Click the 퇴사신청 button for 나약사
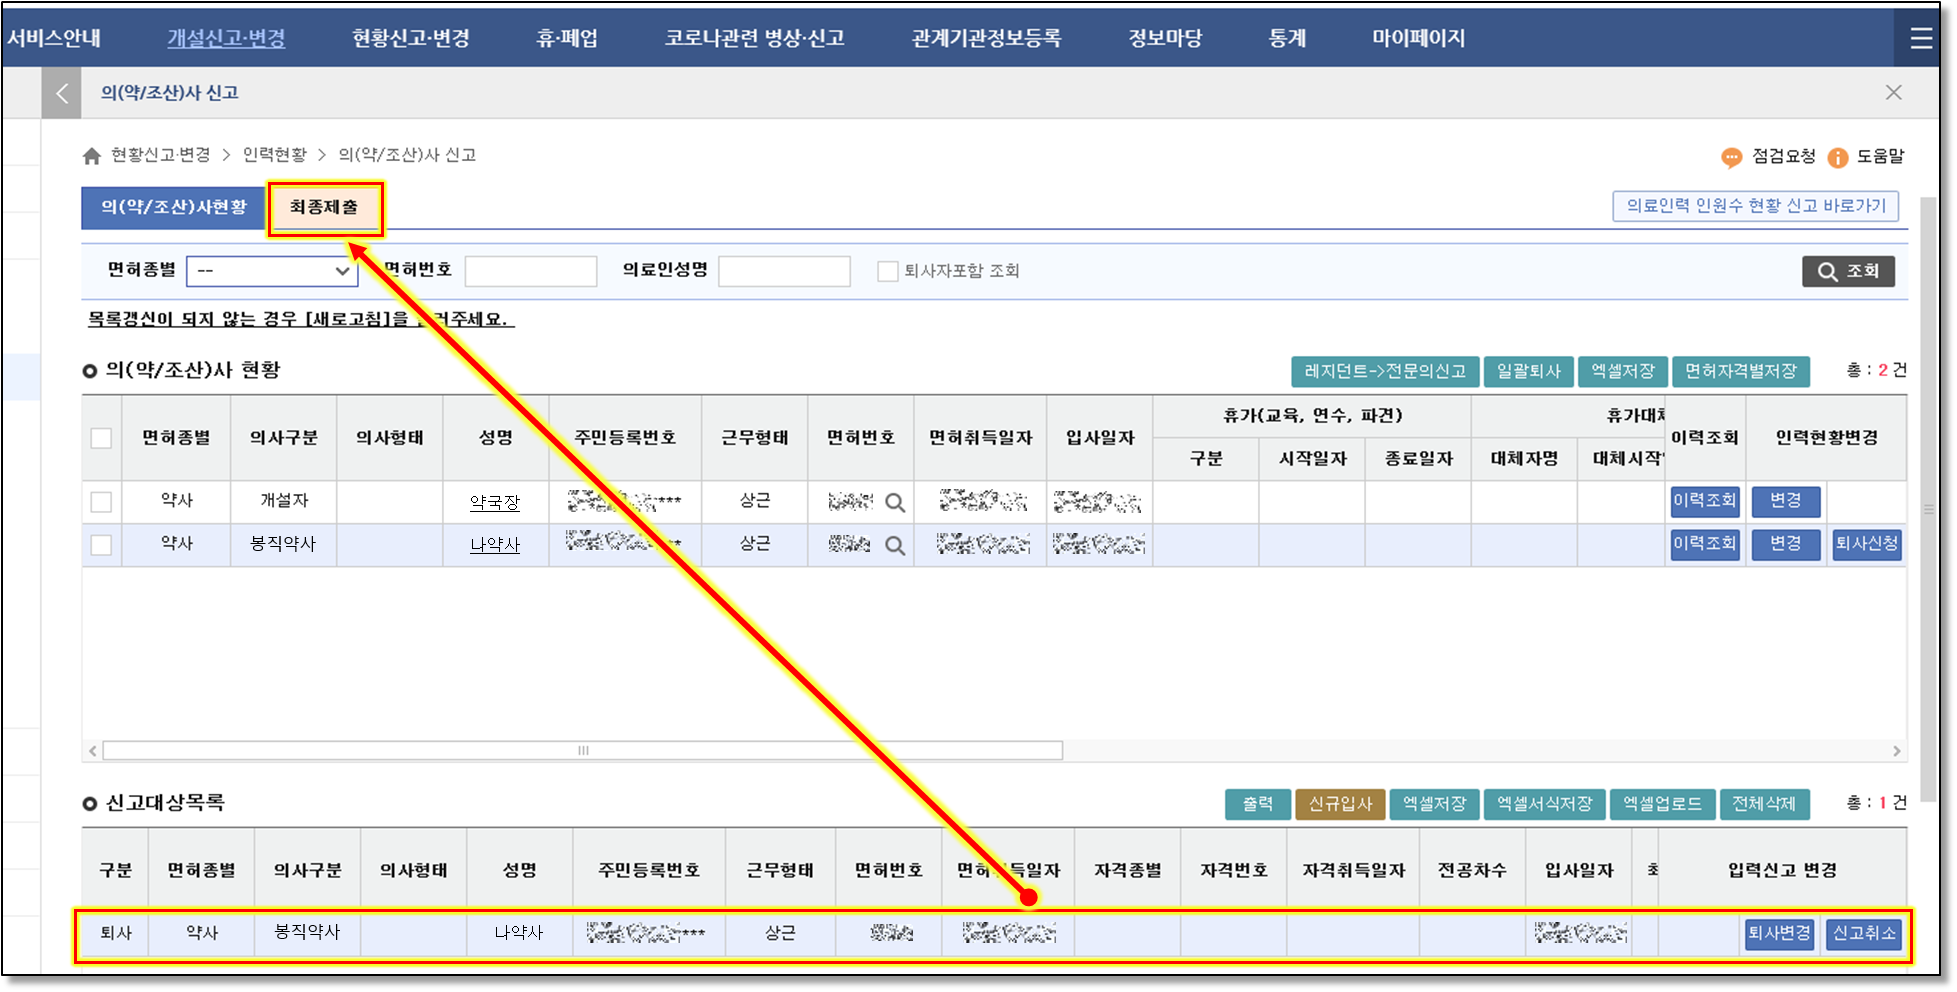 click(1866, 544)
